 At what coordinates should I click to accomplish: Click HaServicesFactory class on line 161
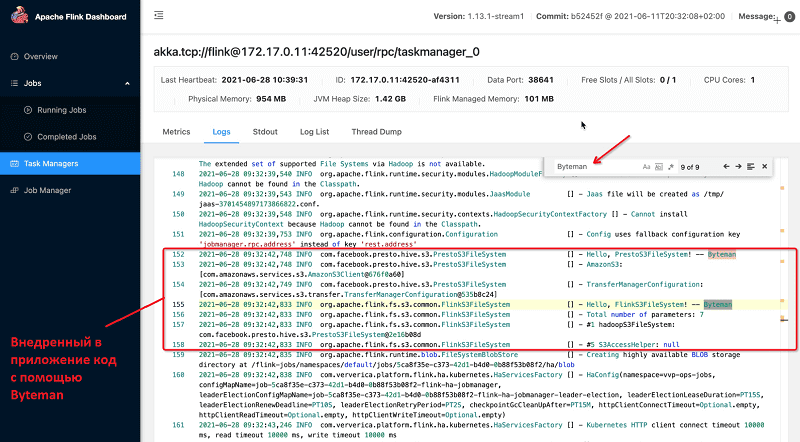tap(528, 425)
